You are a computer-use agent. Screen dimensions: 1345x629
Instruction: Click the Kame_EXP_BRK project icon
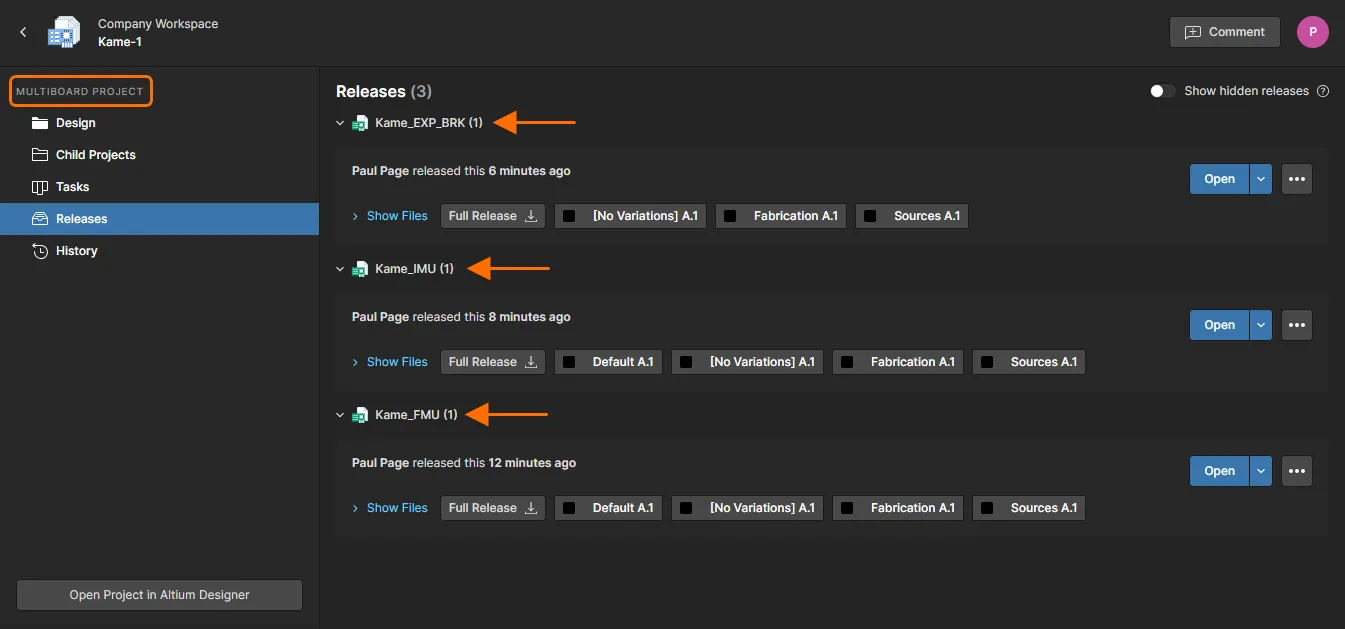[x=360, y=123]
